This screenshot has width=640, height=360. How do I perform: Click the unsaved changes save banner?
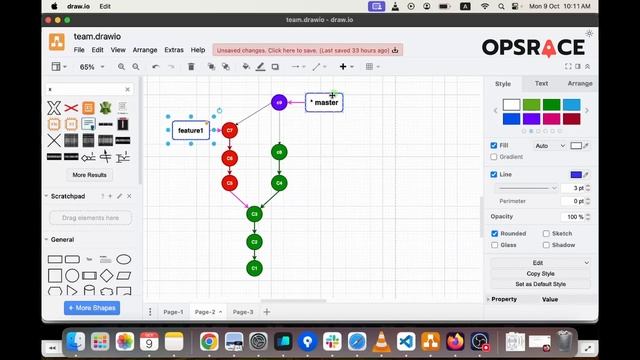point(308,50)
